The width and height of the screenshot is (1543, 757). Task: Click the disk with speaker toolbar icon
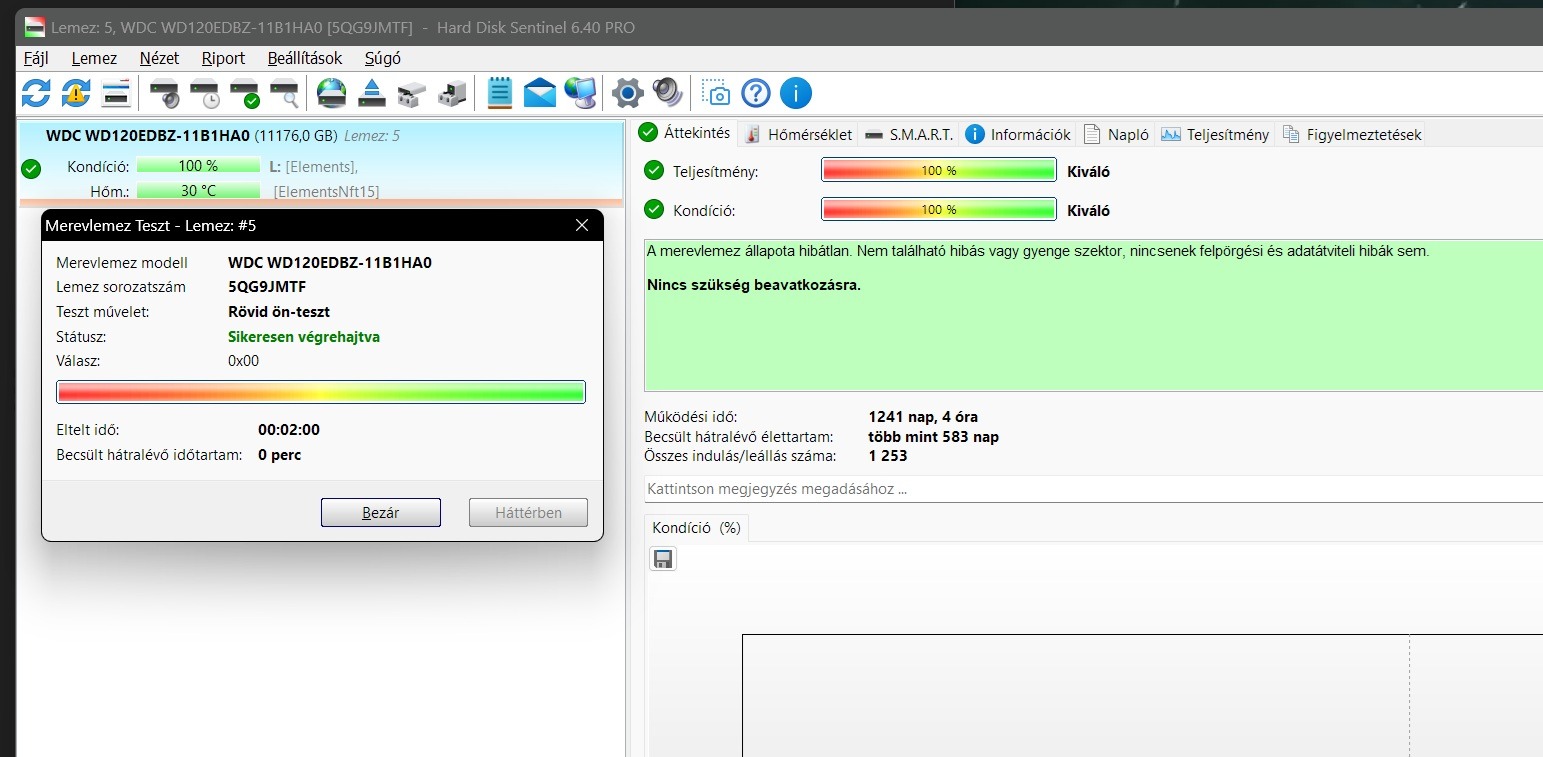[165, 93]
